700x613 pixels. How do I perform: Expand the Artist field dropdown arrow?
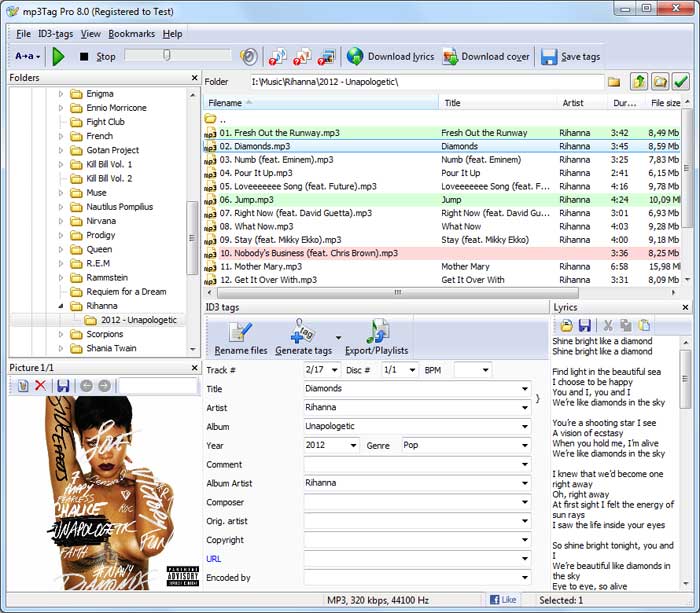(x=524, y=408)
